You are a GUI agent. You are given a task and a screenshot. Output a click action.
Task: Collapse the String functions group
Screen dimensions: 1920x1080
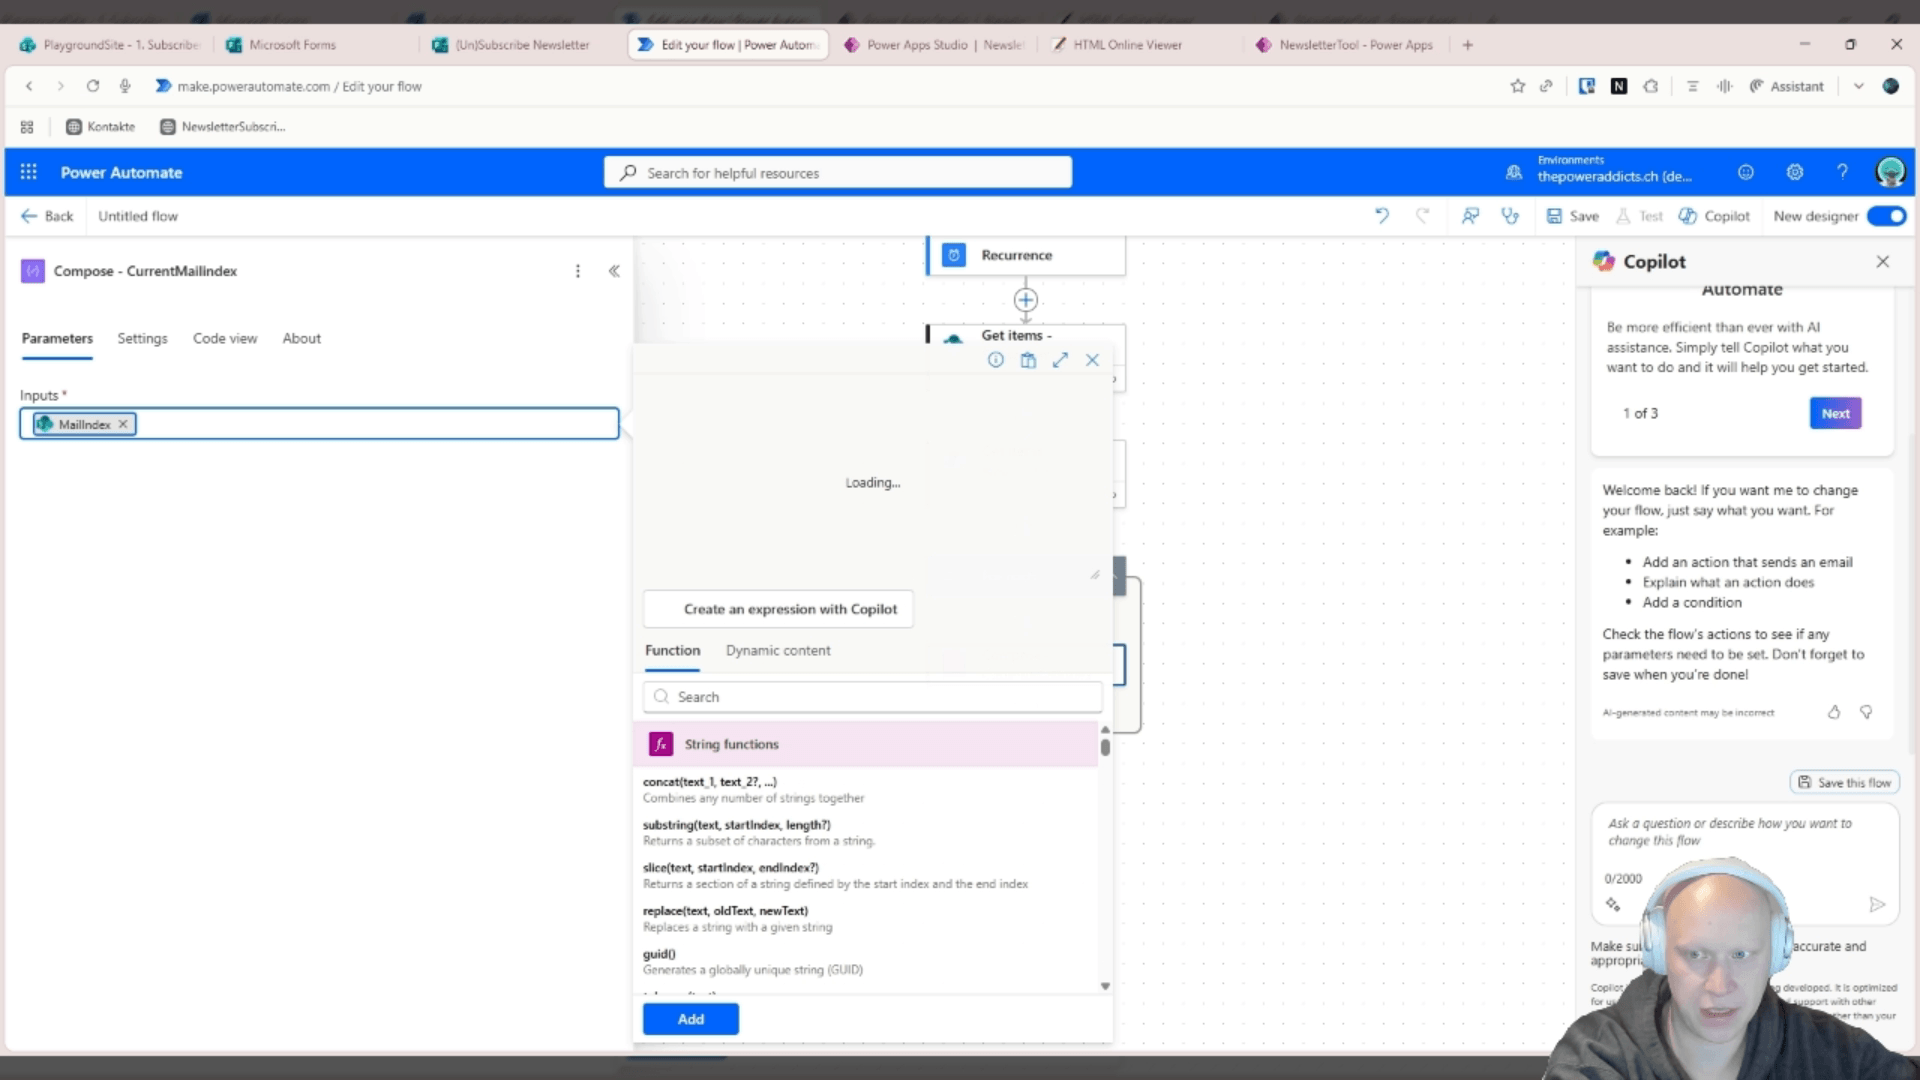pos(866,744)
